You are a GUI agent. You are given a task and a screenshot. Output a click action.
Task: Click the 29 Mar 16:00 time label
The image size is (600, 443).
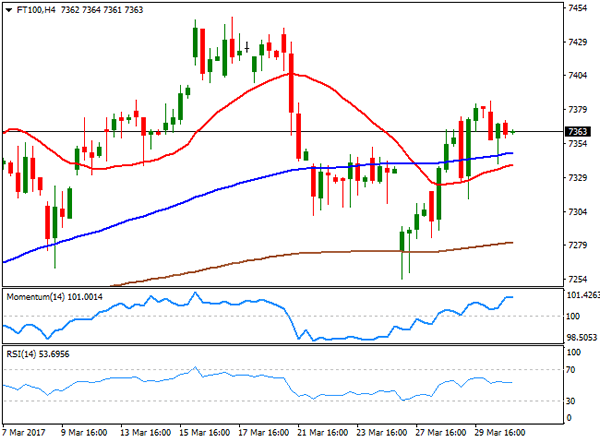500,433
